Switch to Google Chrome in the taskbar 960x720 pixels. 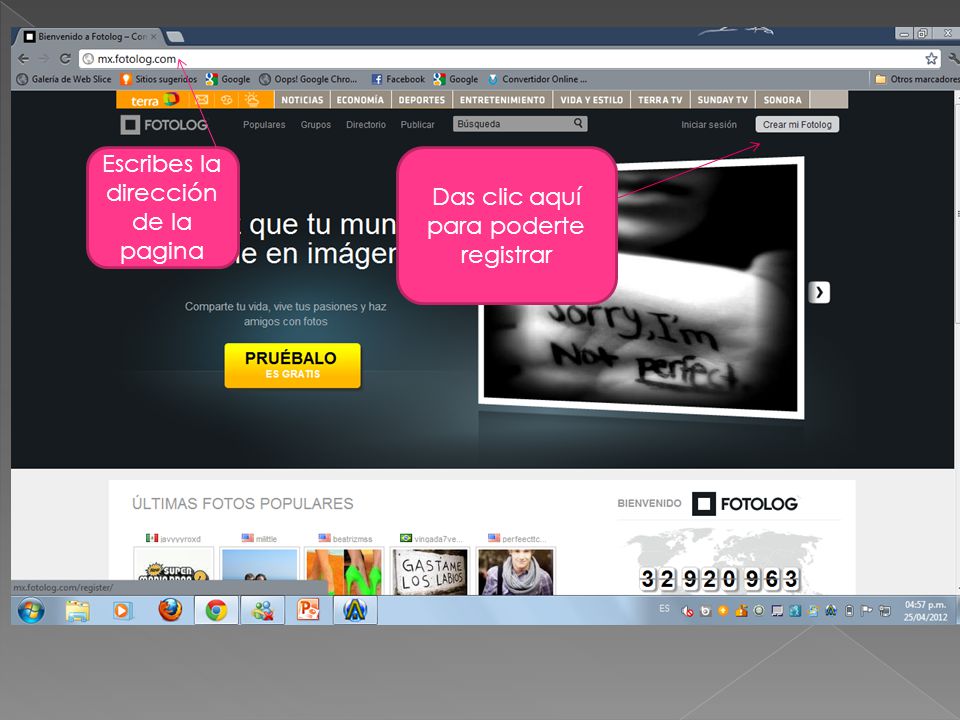216,610
